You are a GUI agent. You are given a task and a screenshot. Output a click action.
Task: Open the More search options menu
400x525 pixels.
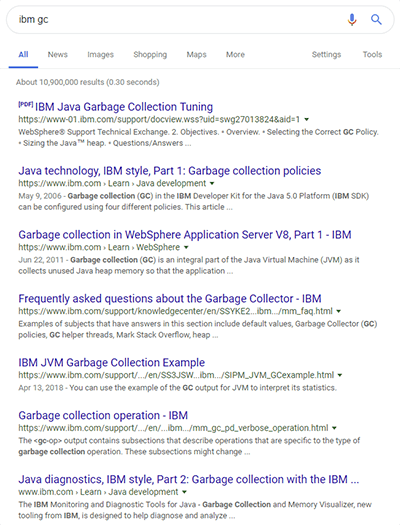pyautogui.click(x=235, y=55)
